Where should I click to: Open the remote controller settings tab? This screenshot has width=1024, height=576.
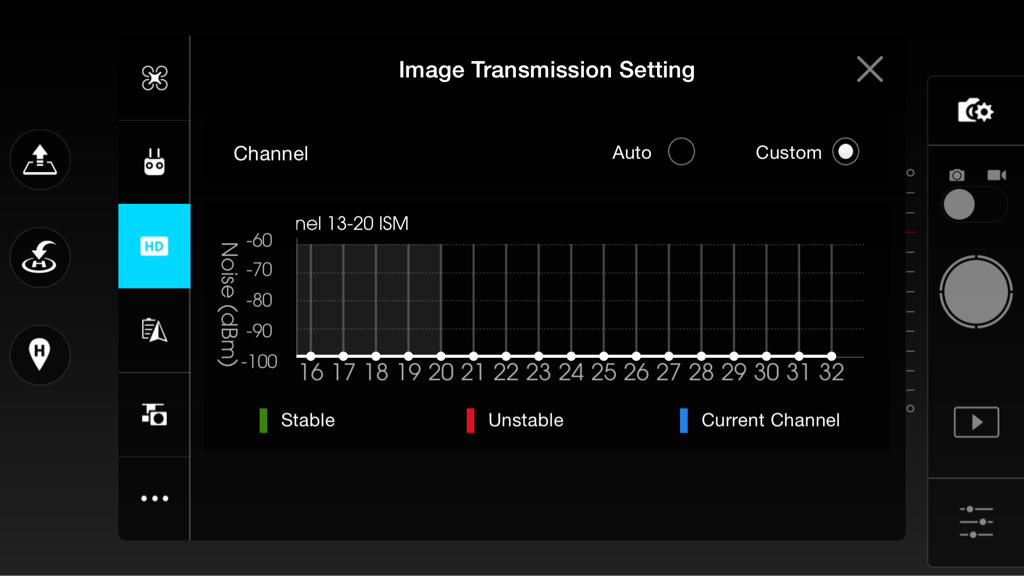[x=155, y=162]
